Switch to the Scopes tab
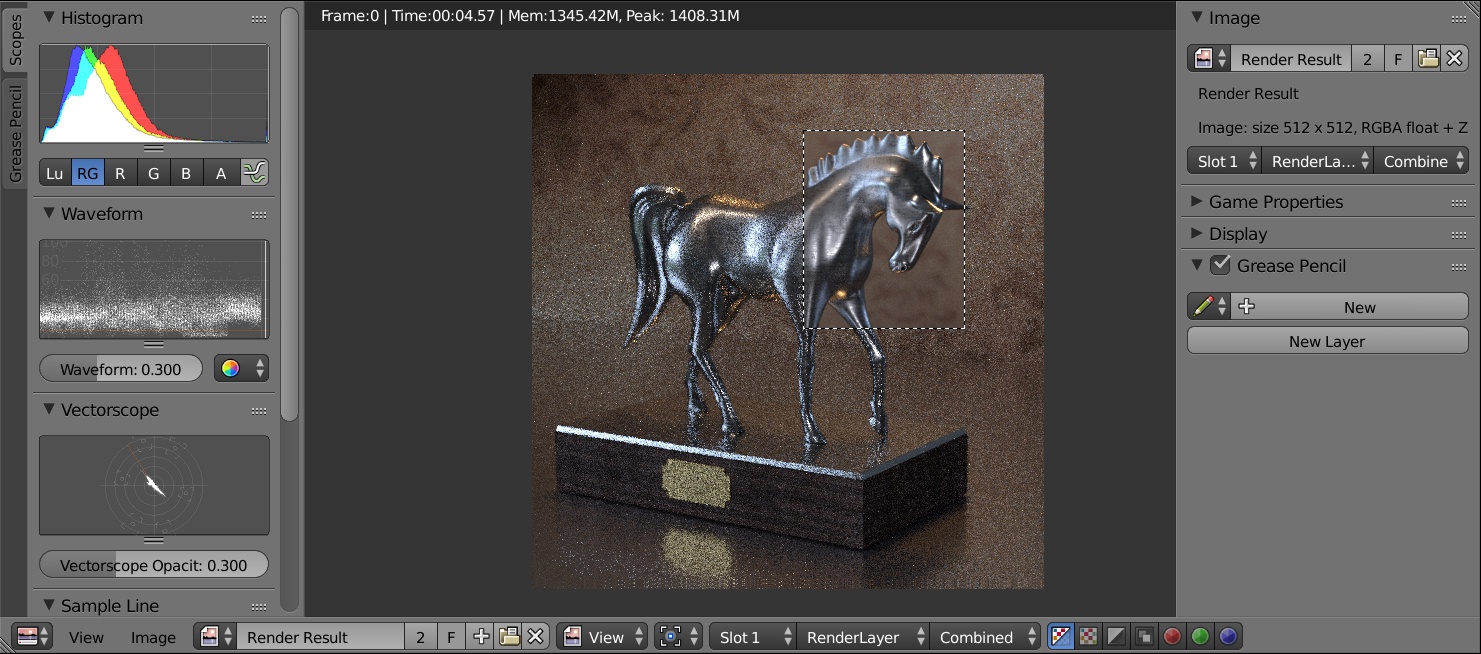The image size is (1481, 654). (x=15, y=40)
